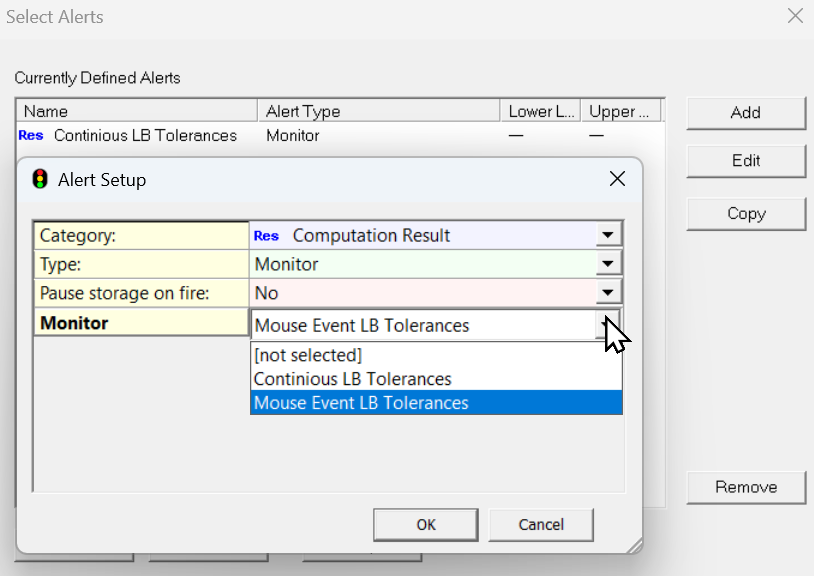The width and height of the screenshot is (814, 576).
Task: Click the Res icon beside Continious LB Tolerances row
Action: pos(31,135)
